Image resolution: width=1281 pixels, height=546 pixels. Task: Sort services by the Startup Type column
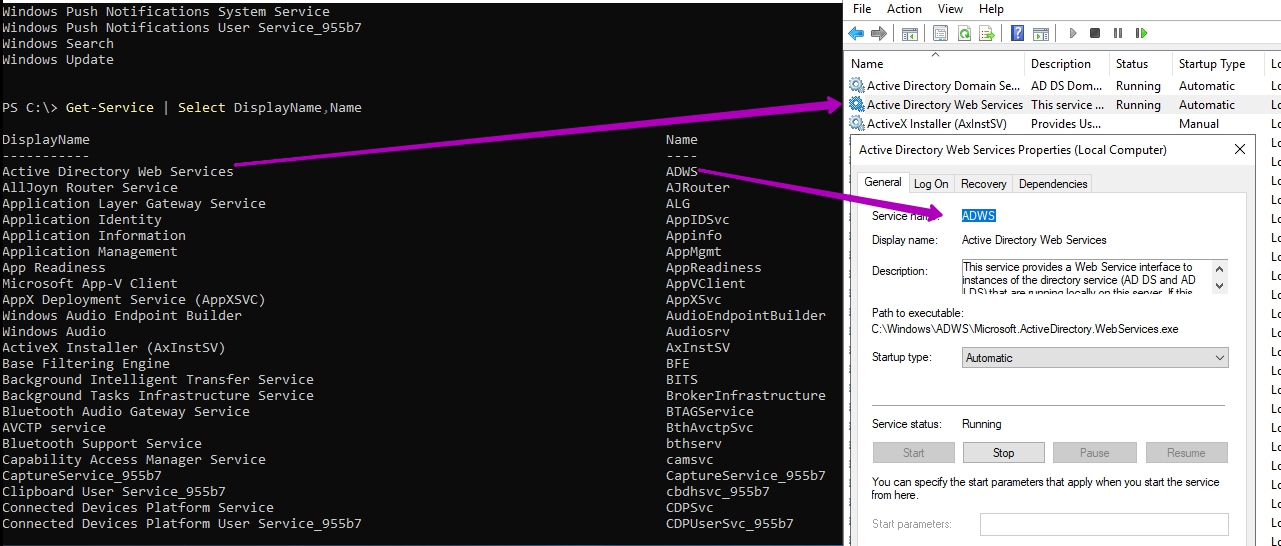(1211, 64)
